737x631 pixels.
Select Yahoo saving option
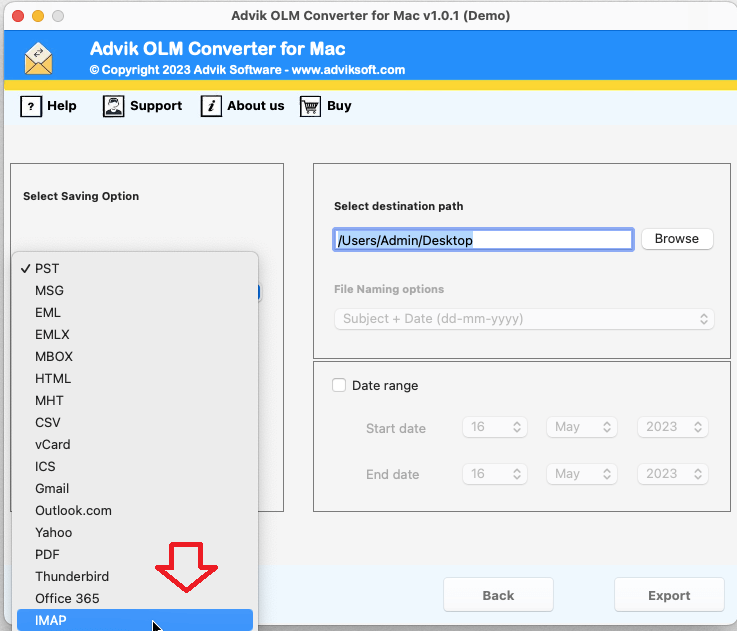[135, 532]
